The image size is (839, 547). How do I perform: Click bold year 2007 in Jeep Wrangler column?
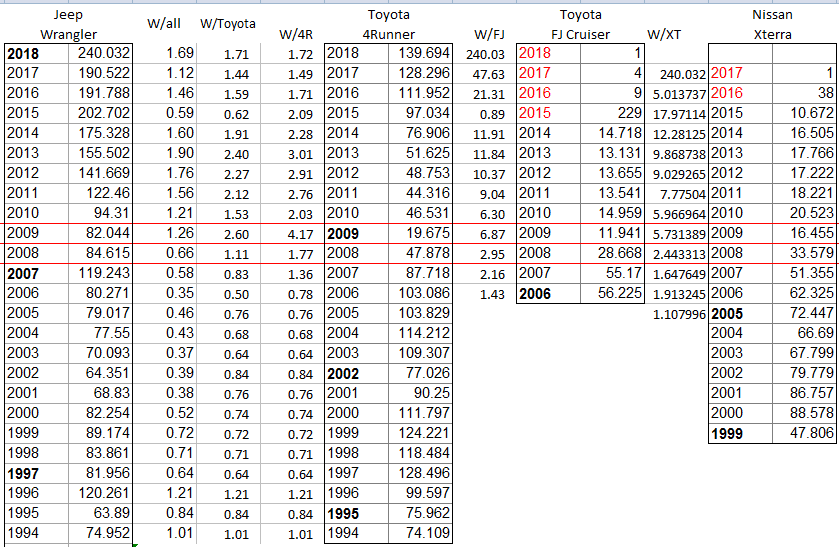tap(23, 274)
